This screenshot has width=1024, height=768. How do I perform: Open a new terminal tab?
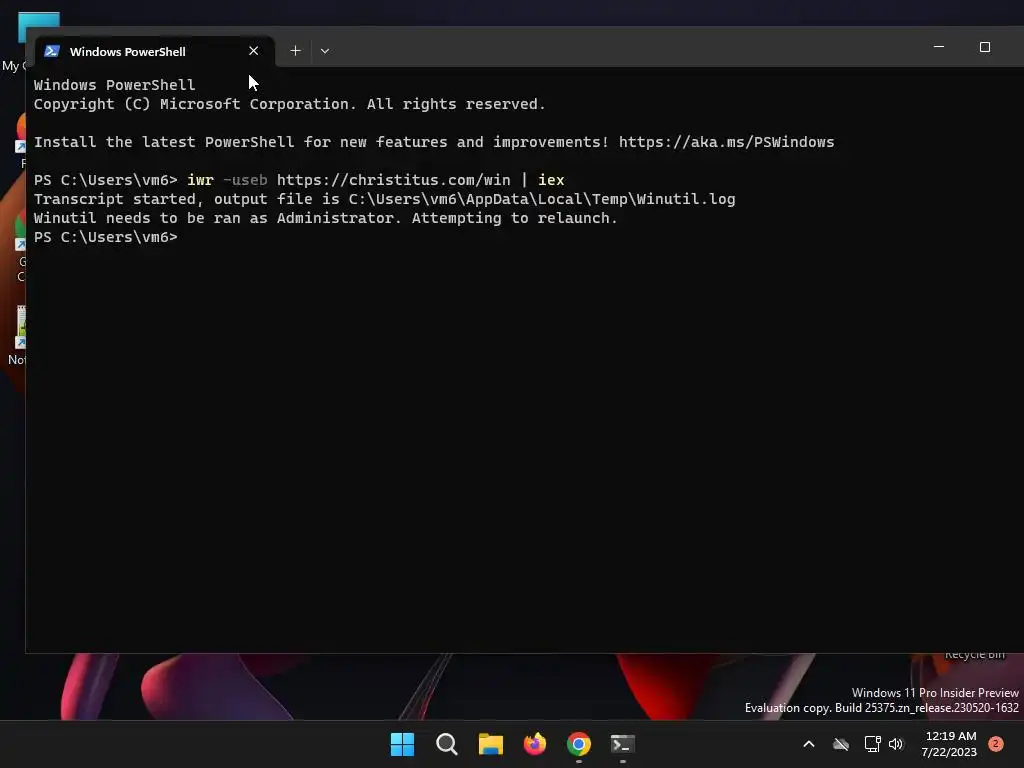point(295,51)
